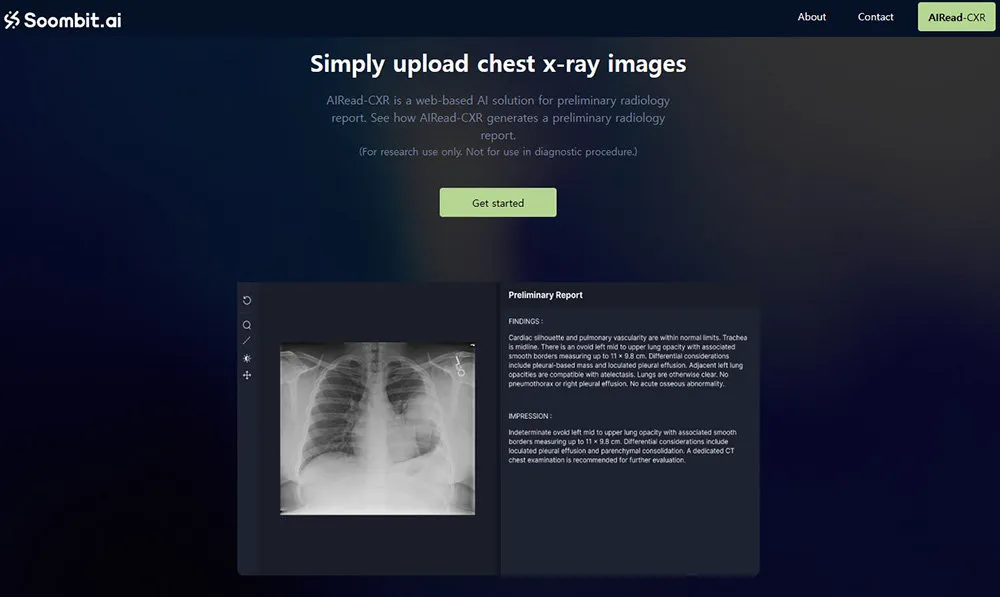Click the Soombit.ai logo
The height and width of the screenshot is (597, 1000).
62,20
